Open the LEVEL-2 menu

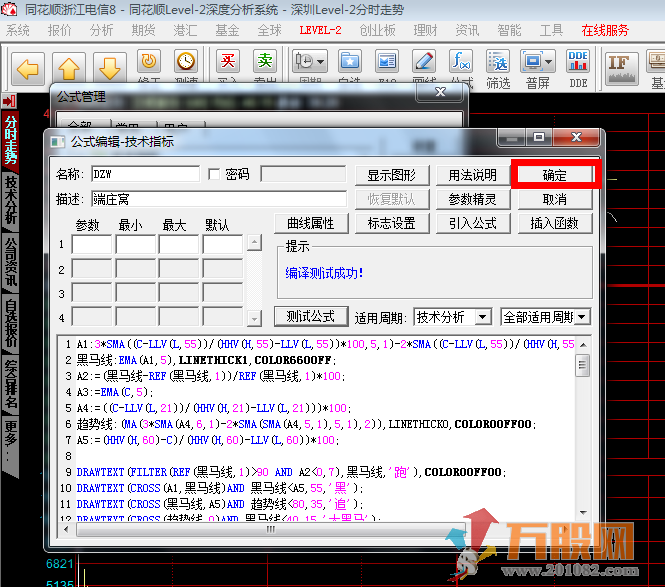coord(320,30)
